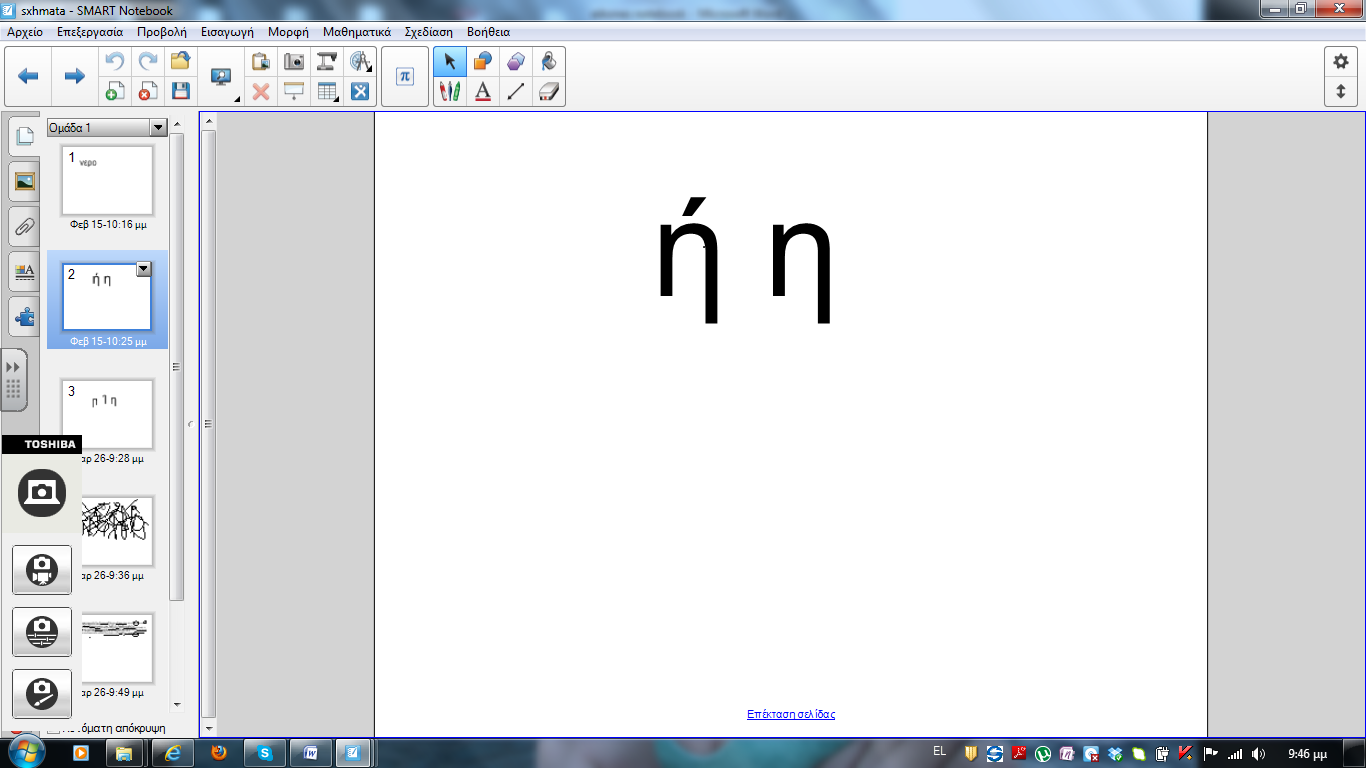The height and width of the screenshot is (768, 1366).
Task: Open the Επεξεργασία menu
Action: pyautogui.click(x=90, y=32)
